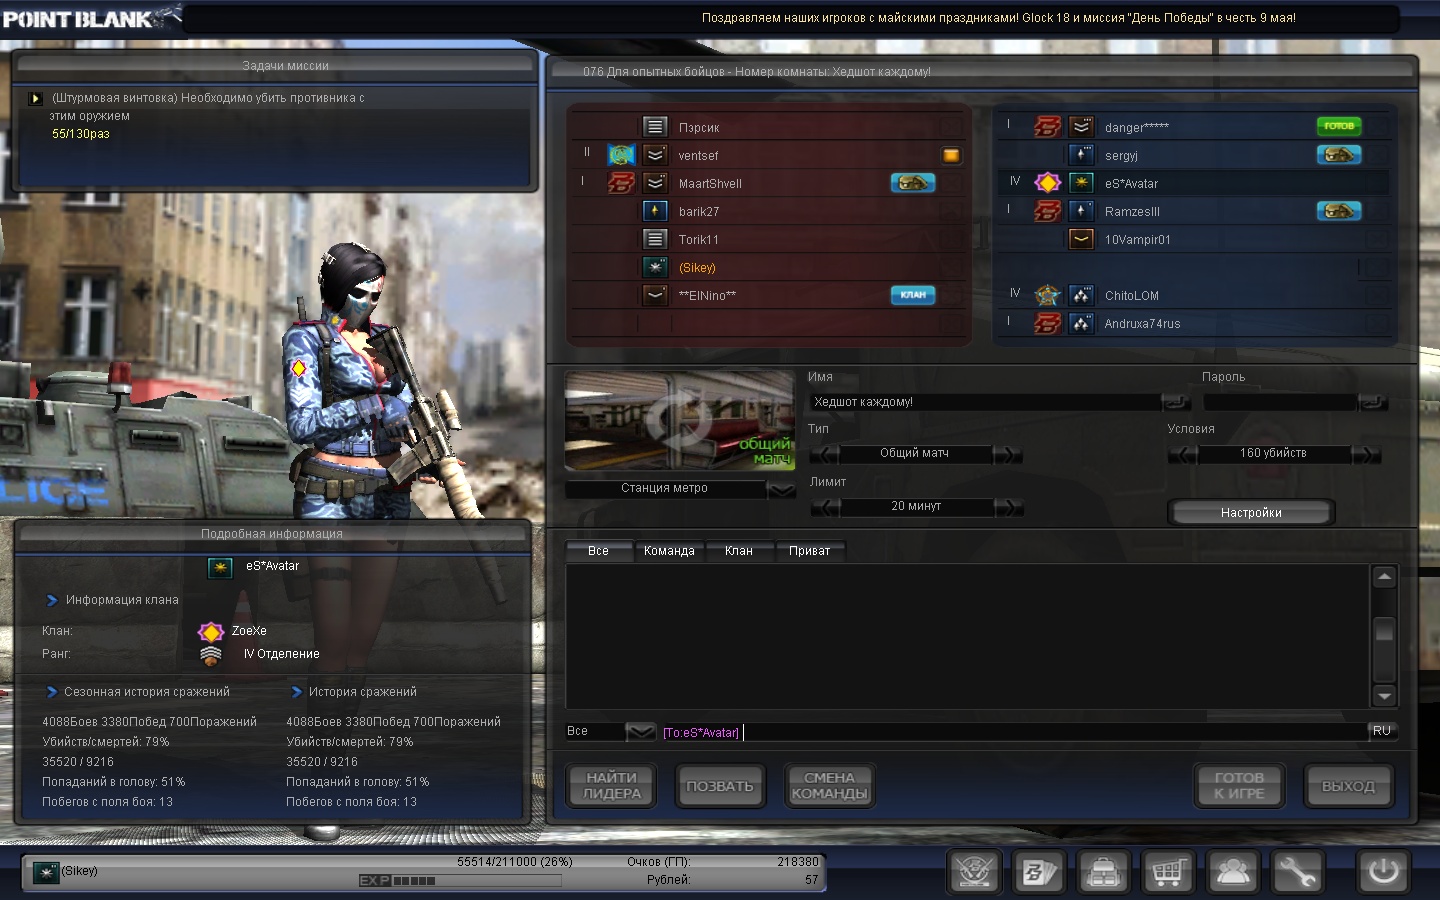The height and width of the screenshot is (900, 1440).
Task: Switch to the Приват chat tab
Action: pyautogui.click(x=810, y=551)
